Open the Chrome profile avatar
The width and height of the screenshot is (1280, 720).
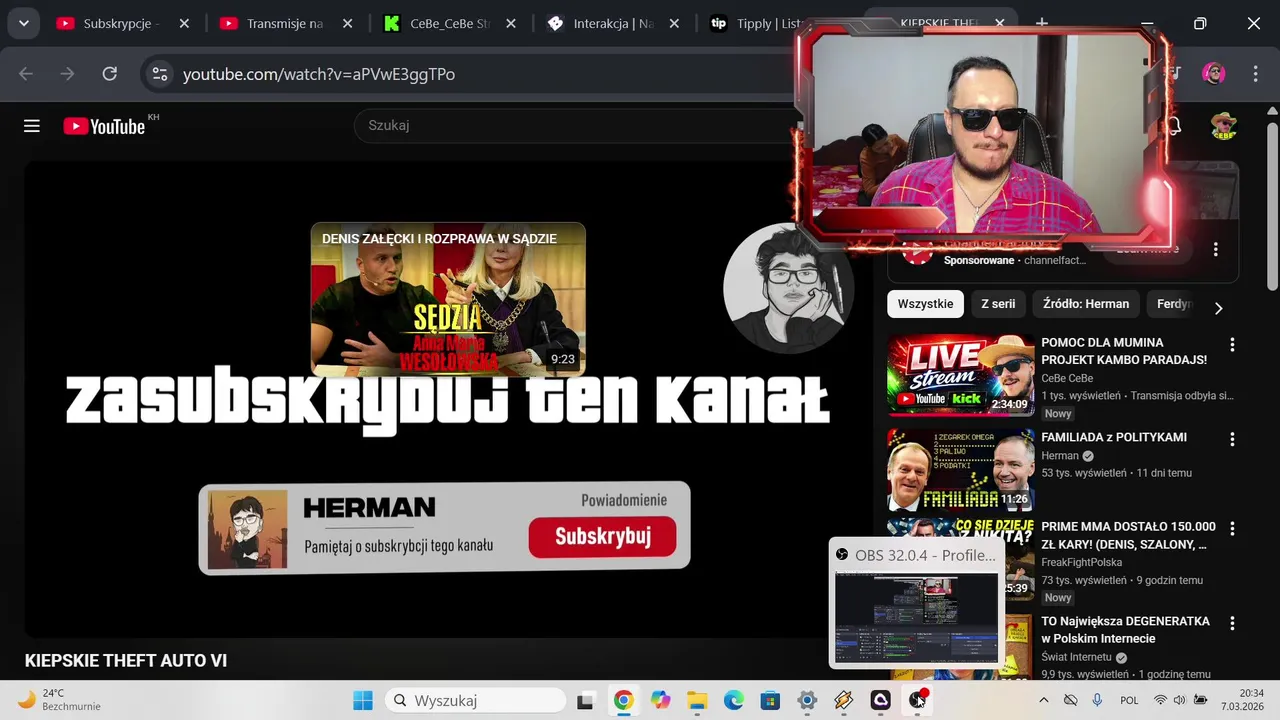1214,74
